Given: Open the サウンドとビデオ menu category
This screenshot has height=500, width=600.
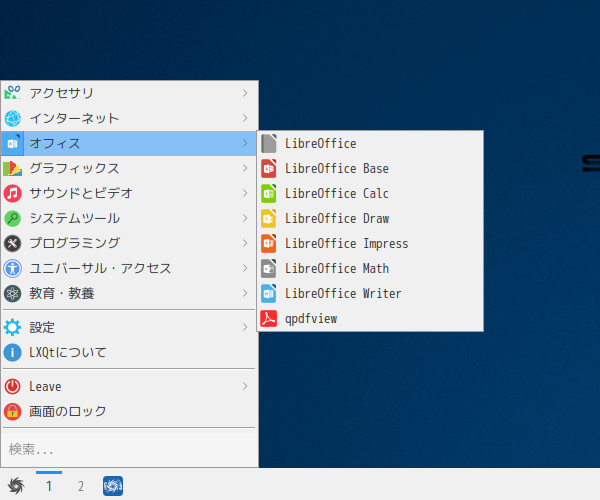Looking at the screenshot, I should click(x=129, y=193).
